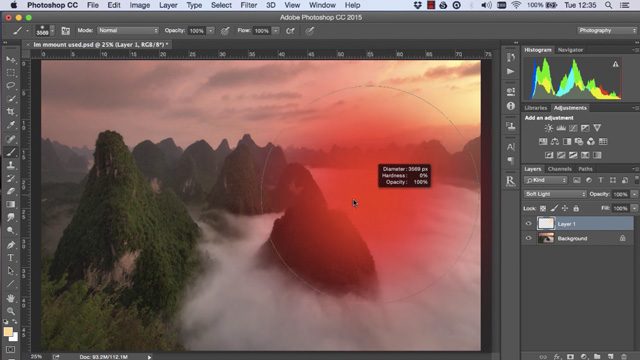Select the Eyedropper tool
640x360 pixels.
point(11,125)
